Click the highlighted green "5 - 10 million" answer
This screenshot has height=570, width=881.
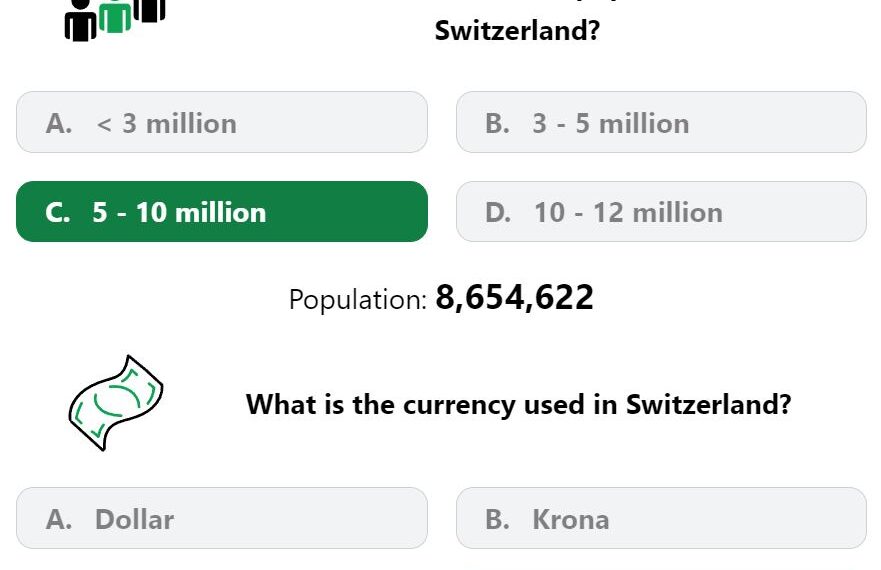point(222,212)
